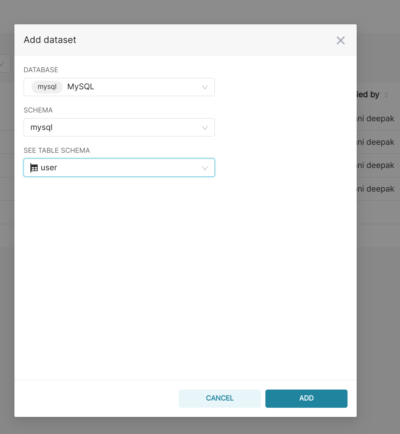Close the Add dataset dialog
Viewport: 400px width, 434px height.
pyautogui.click(x=340, y=40)
